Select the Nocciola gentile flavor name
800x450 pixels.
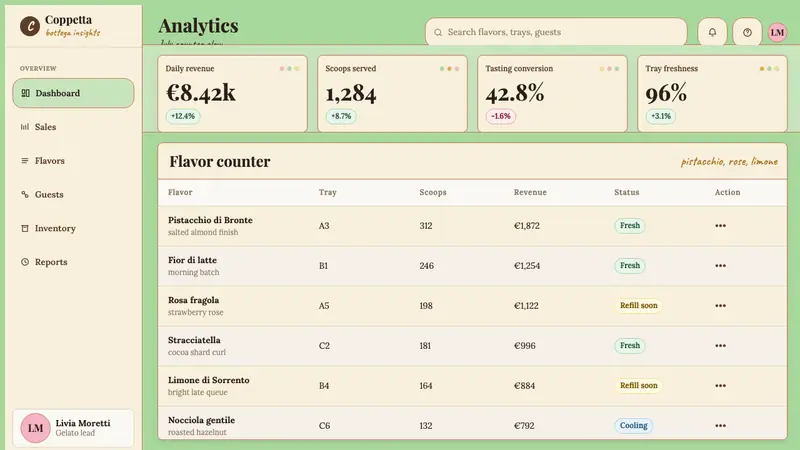click(202, 420)
